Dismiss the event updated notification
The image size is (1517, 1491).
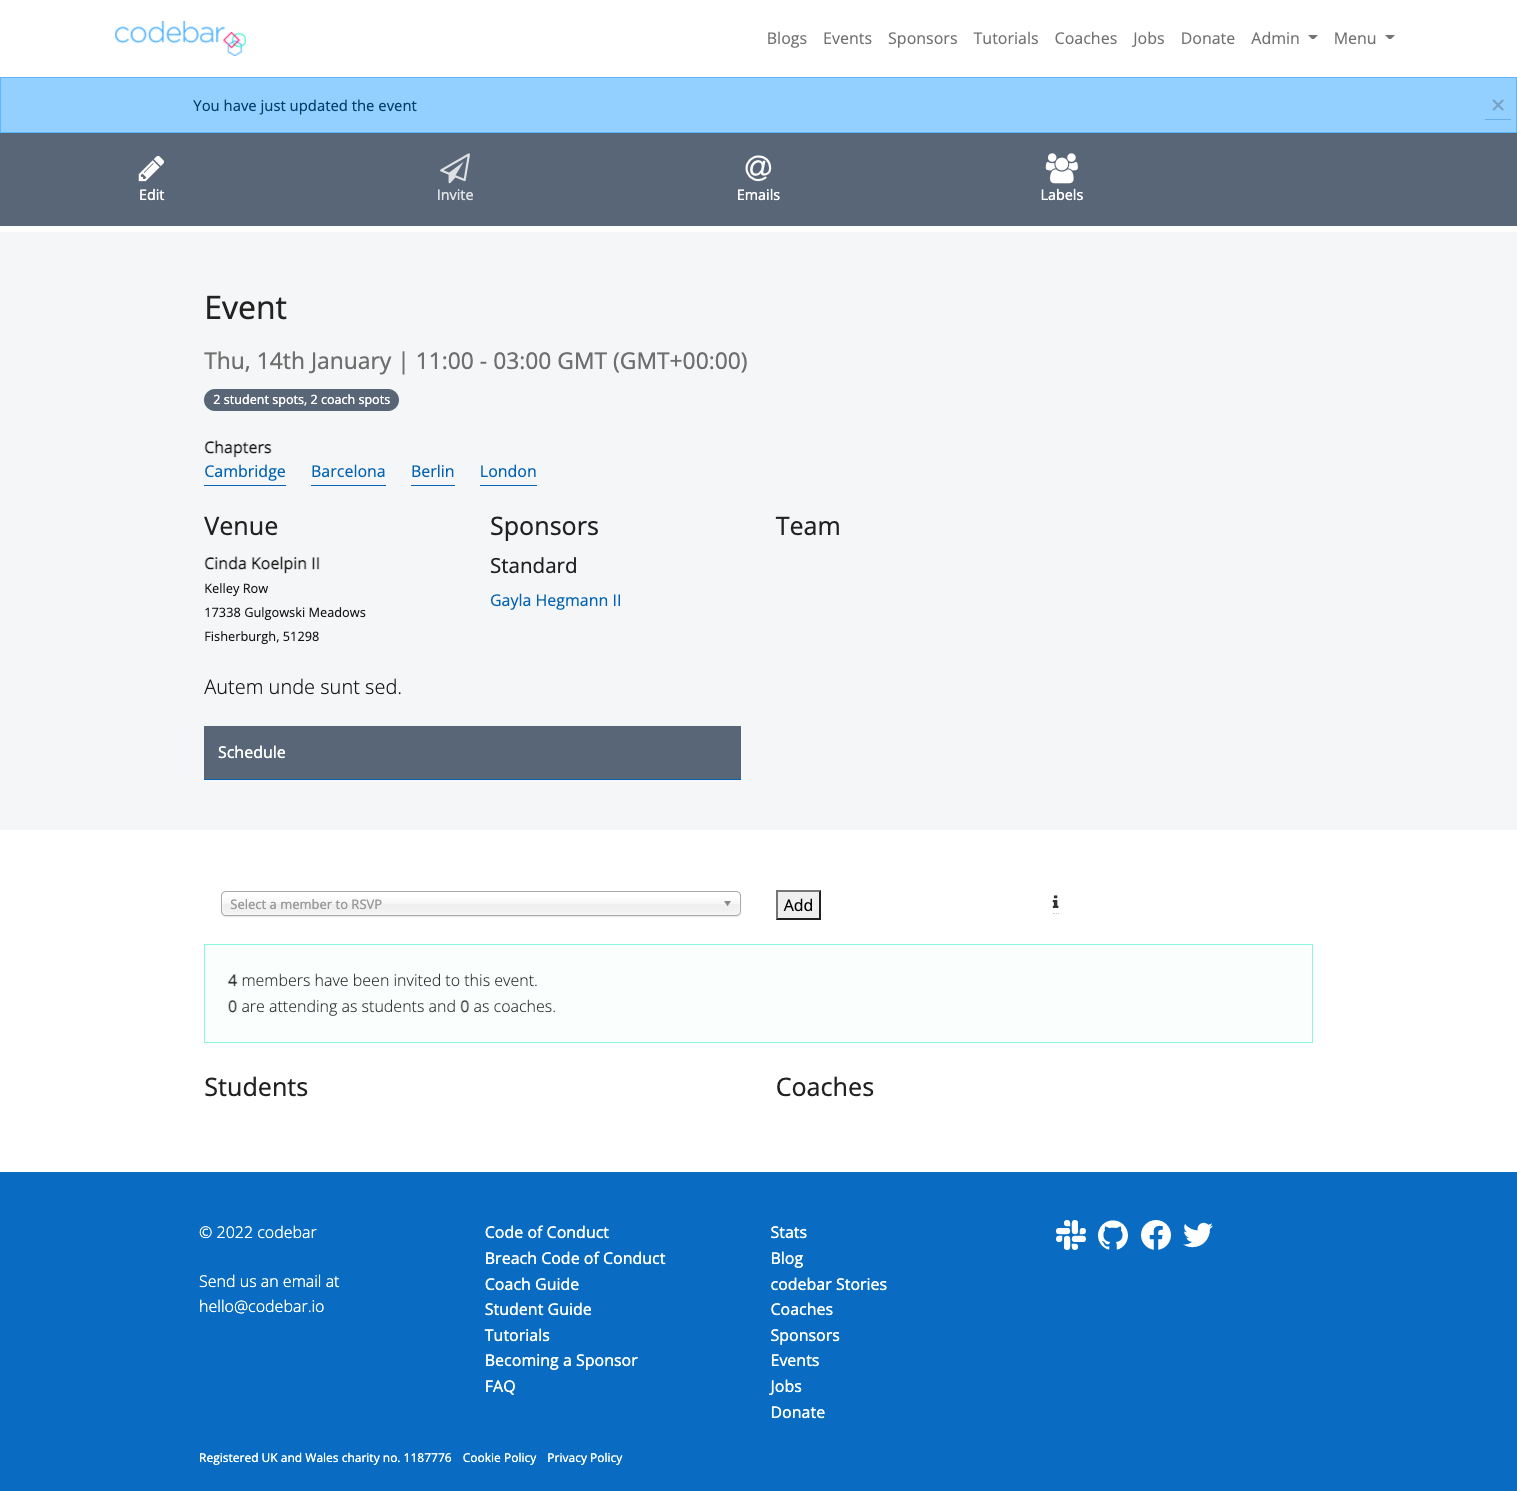(x=1497, y=104)
